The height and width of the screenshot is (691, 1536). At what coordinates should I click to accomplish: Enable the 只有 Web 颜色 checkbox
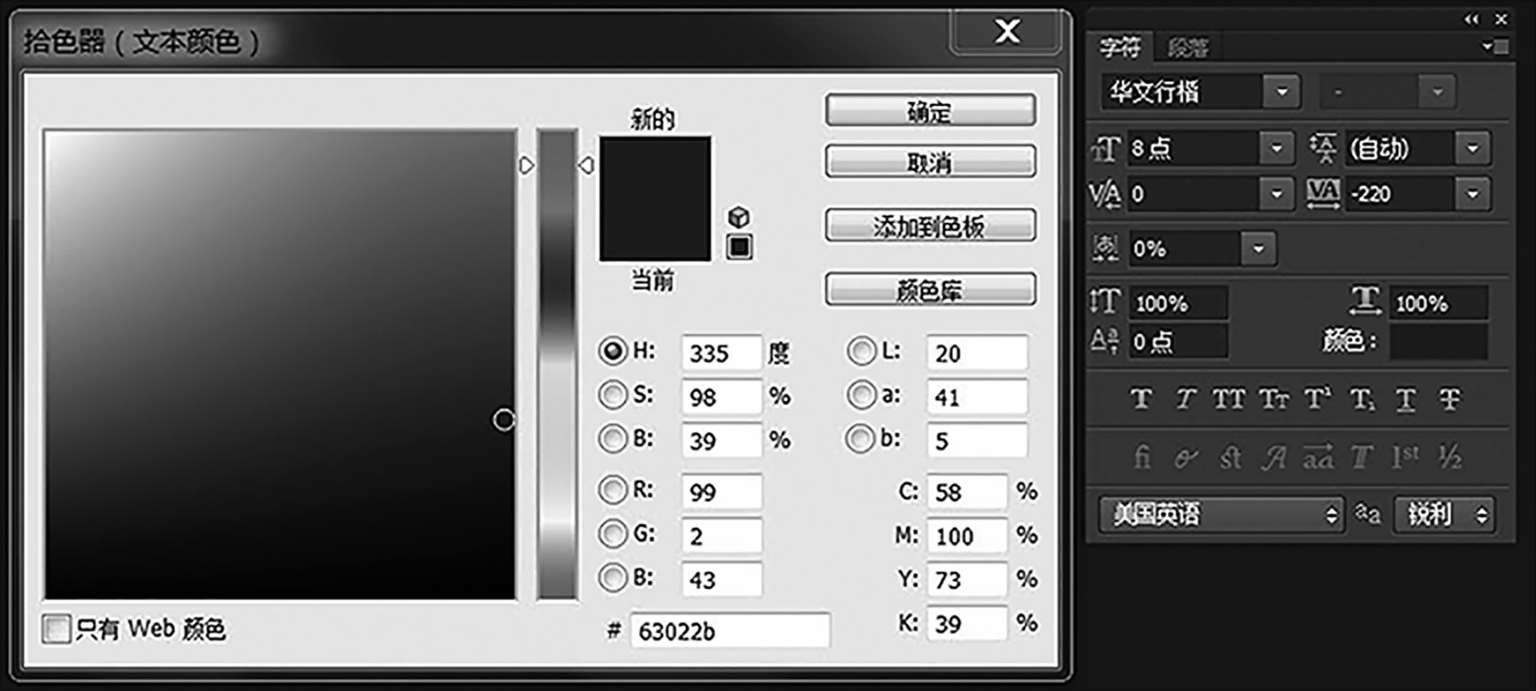click(x=57, y=629)
